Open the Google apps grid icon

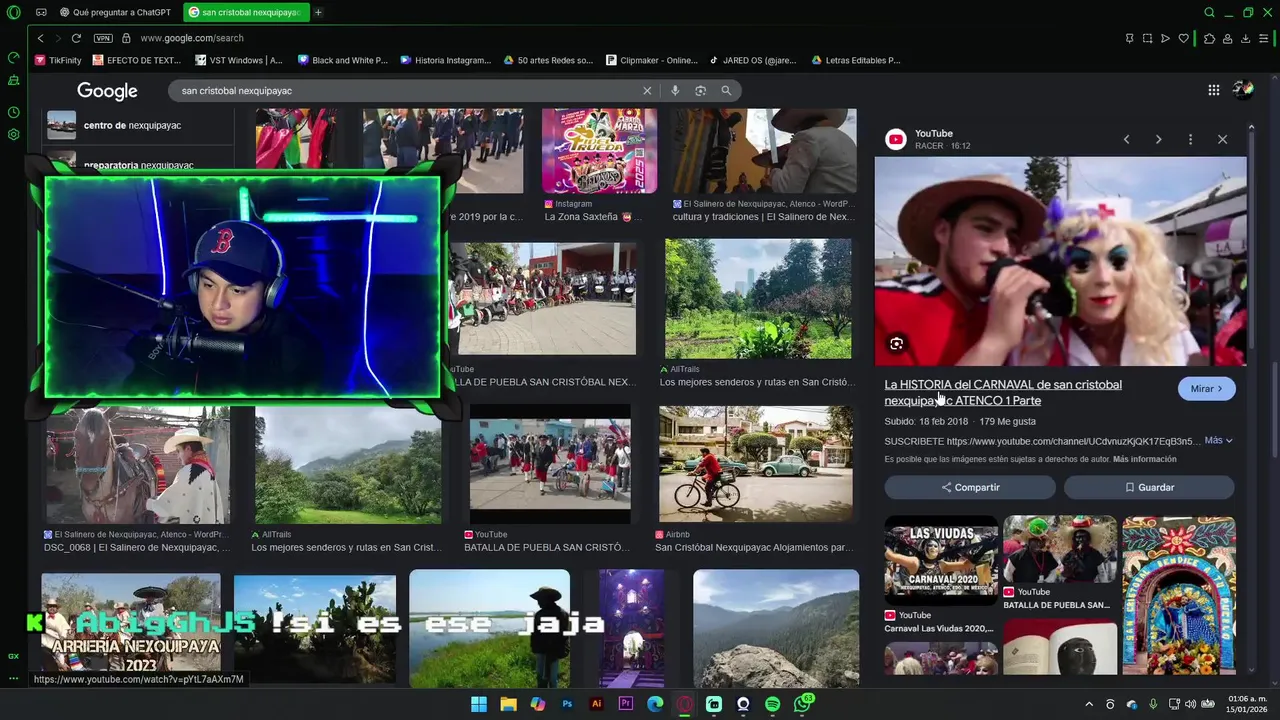[1213, 90]
